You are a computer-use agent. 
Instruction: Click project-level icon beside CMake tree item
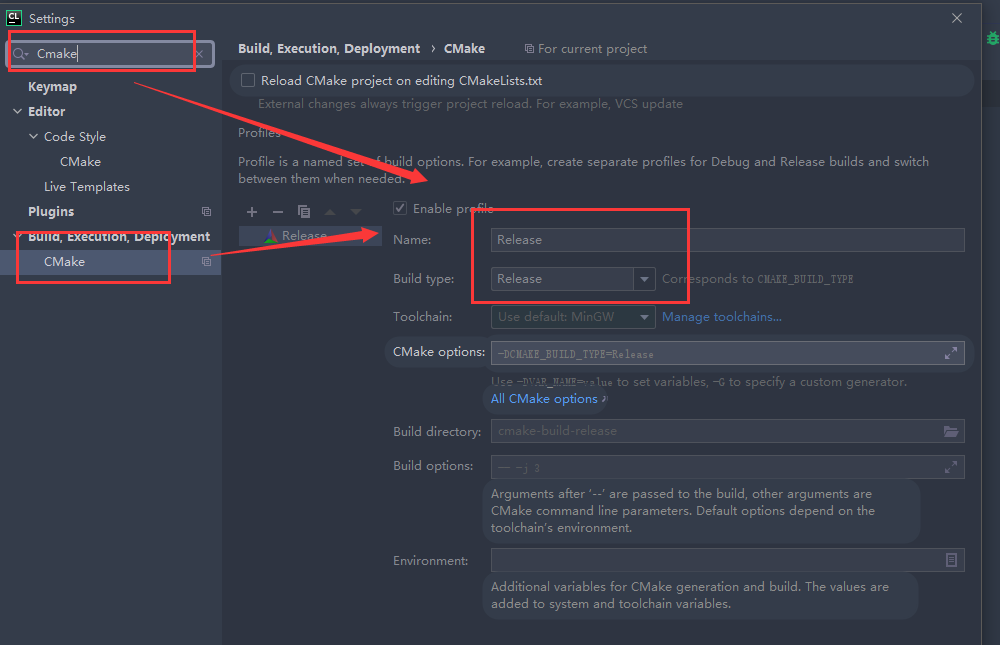(x=206, y=262)
